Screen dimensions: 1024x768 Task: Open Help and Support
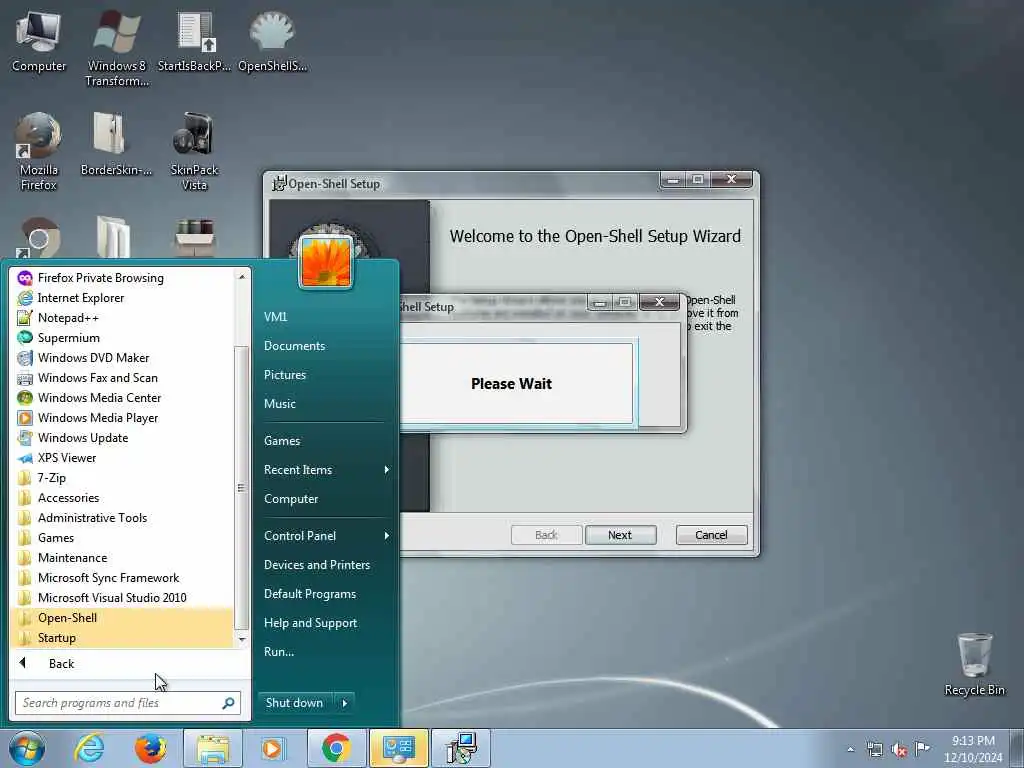[311, 623]
